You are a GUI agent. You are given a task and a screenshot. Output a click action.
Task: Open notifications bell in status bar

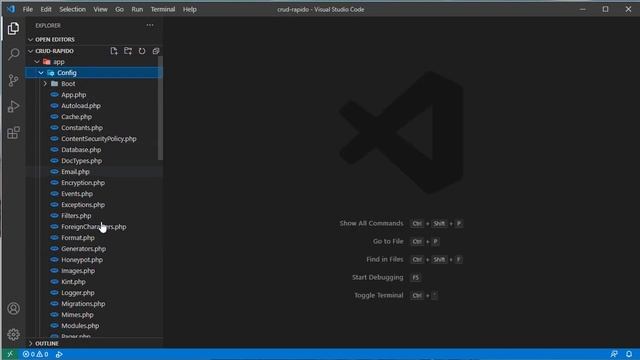pyautogui.click(x=629, y=354)
